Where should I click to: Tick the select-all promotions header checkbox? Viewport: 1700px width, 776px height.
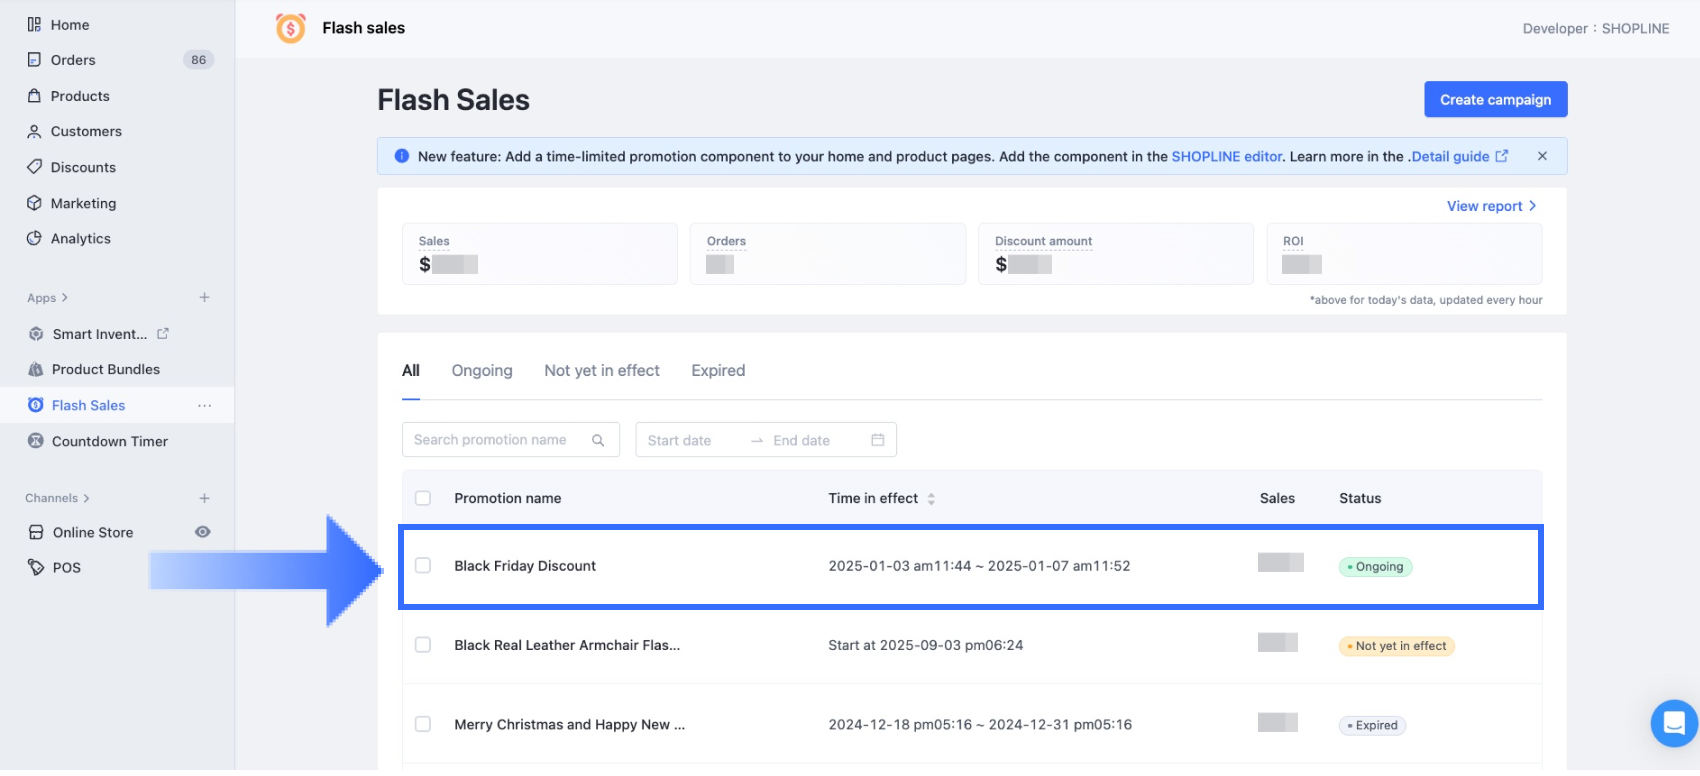[x=423, y=498]
